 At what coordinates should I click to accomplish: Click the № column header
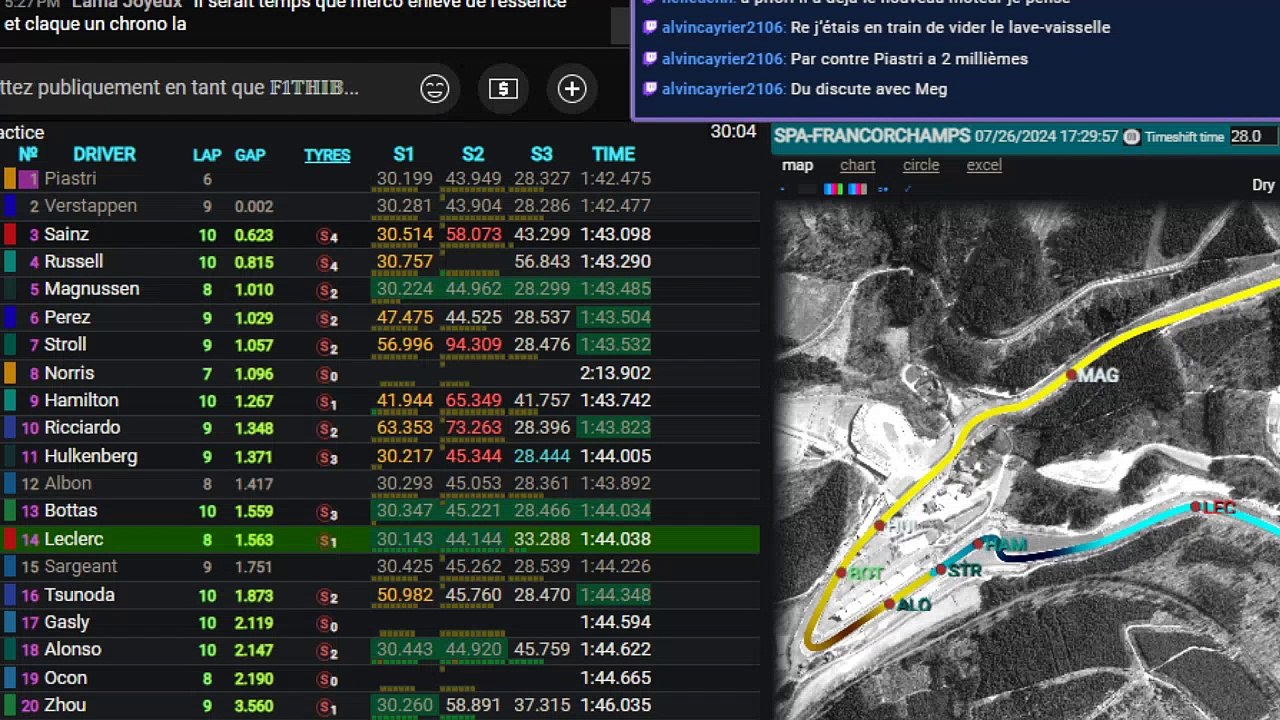28,154
